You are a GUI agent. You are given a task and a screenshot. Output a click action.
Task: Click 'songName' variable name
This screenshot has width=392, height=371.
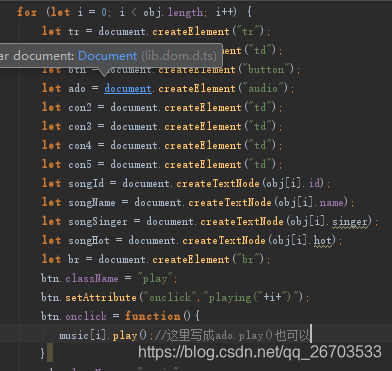click(92, 202)
